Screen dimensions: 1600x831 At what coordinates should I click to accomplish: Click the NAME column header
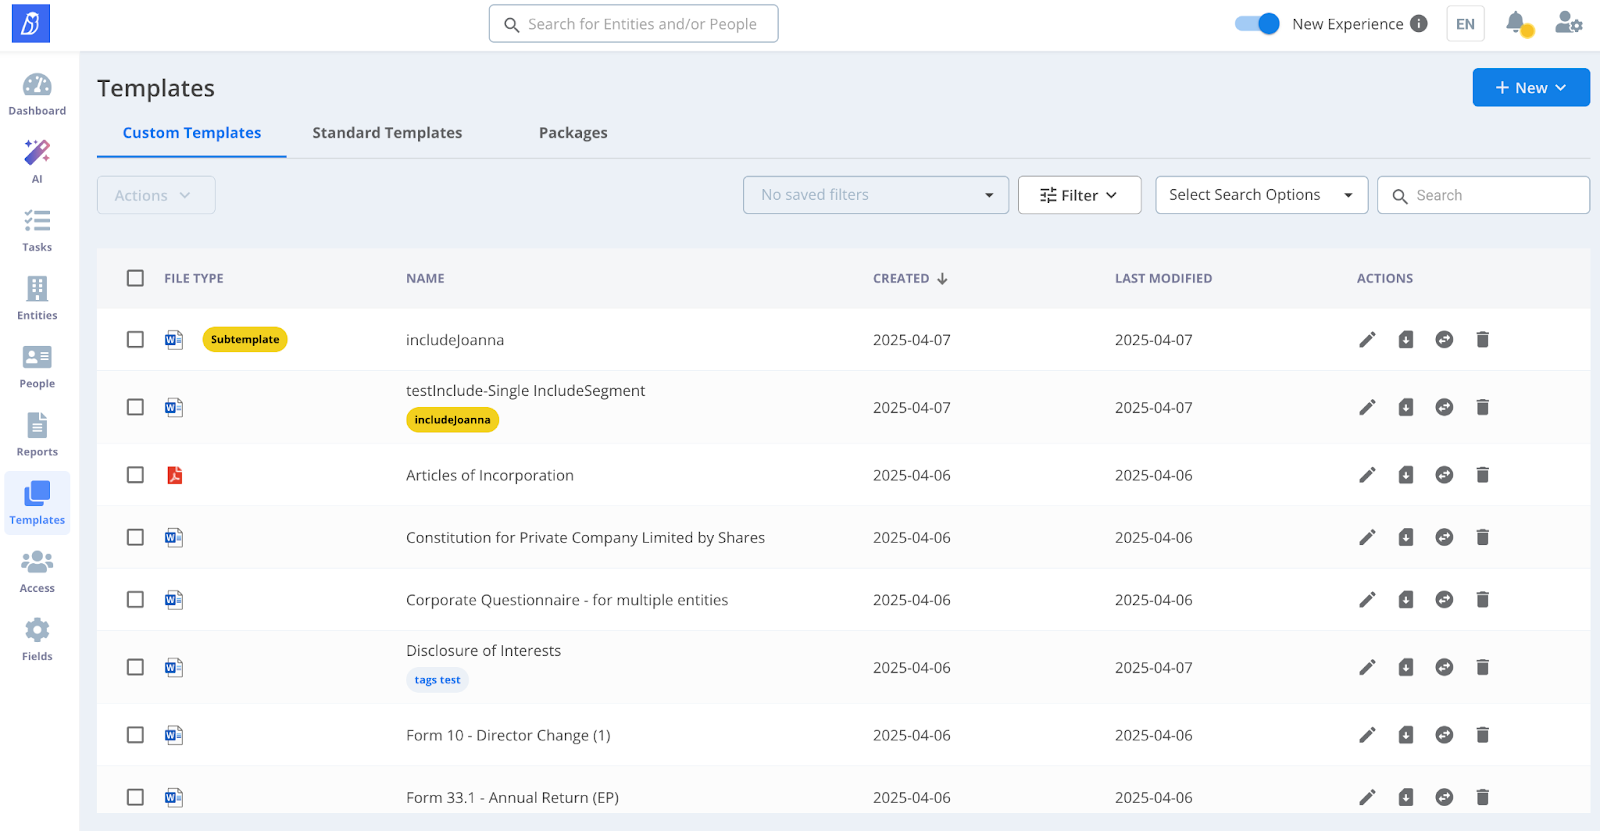point(425,279)
